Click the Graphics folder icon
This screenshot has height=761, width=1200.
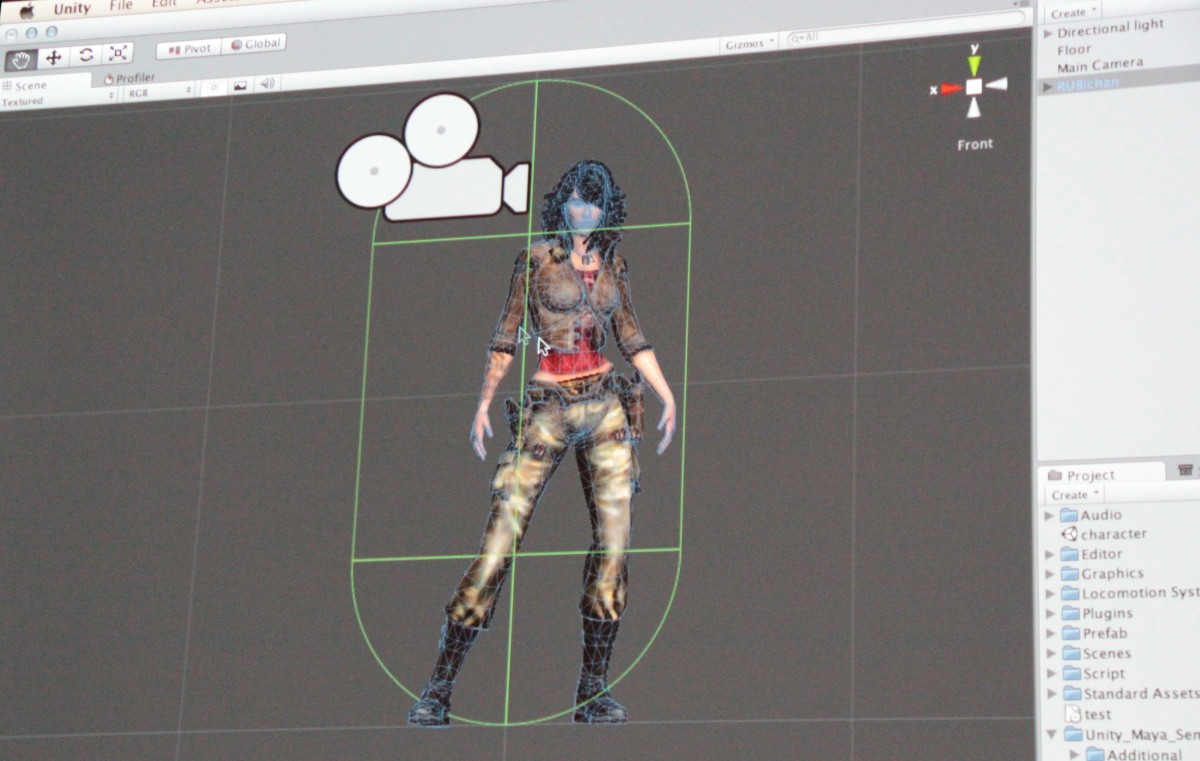pos(1069,574)
